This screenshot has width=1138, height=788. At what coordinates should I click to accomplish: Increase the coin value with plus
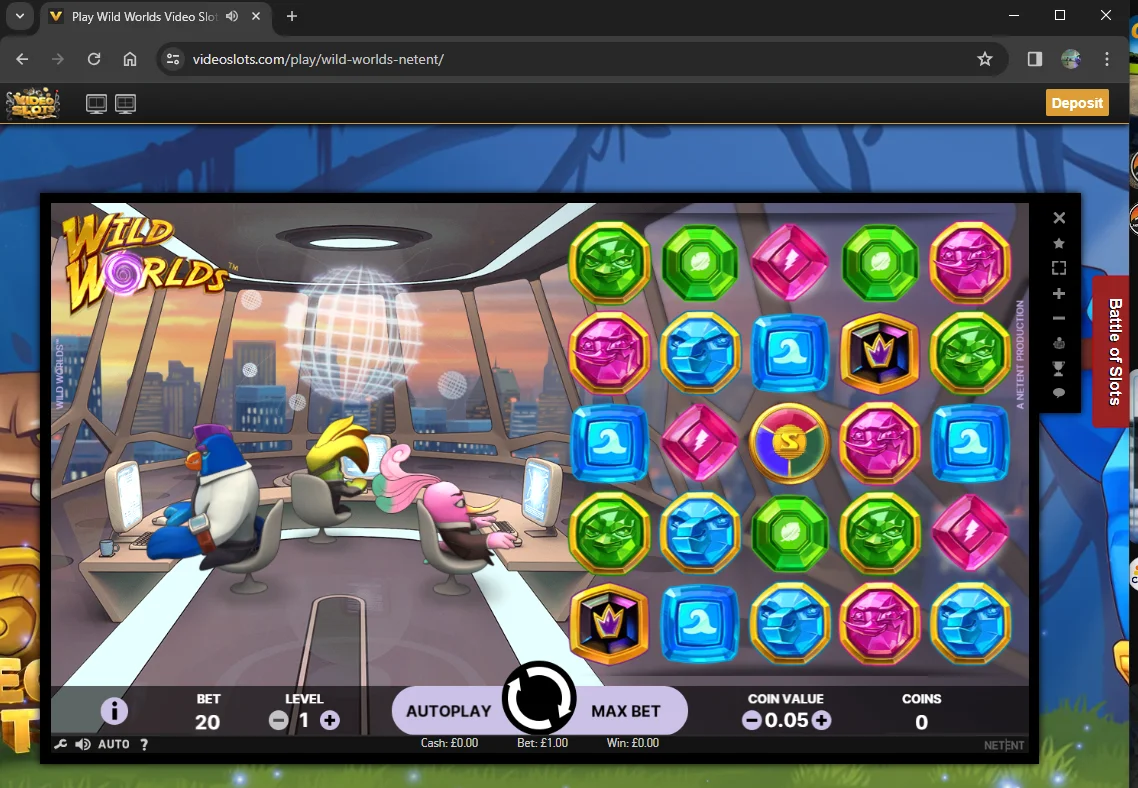(x=821, y=721)
